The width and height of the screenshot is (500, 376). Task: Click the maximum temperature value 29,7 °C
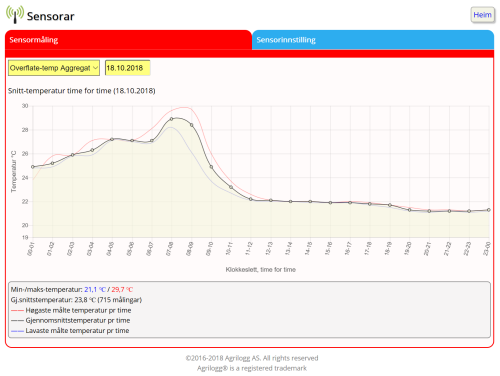coord(122,289)
